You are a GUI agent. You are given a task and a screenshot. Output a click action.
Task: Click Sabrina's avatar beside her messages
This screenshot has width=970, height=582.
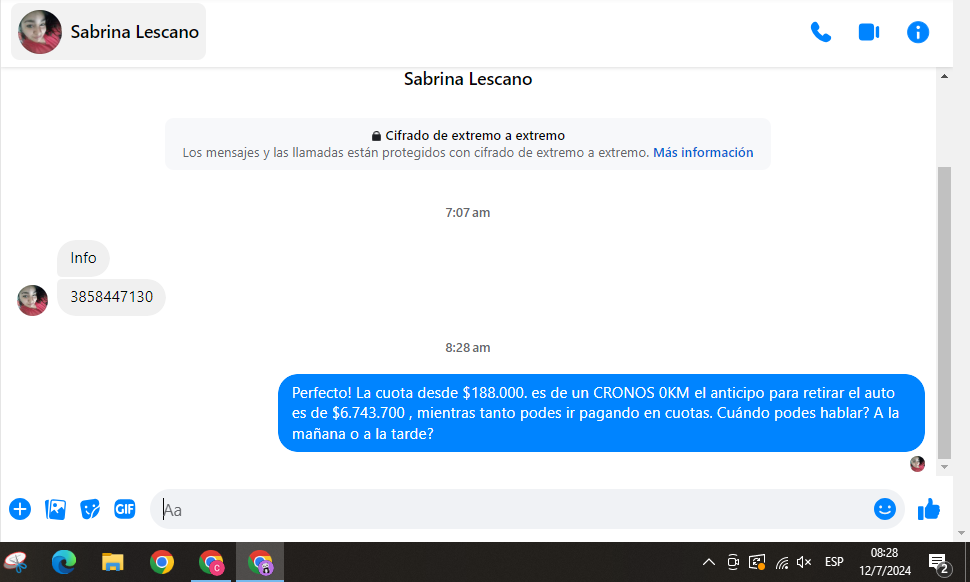32,301
